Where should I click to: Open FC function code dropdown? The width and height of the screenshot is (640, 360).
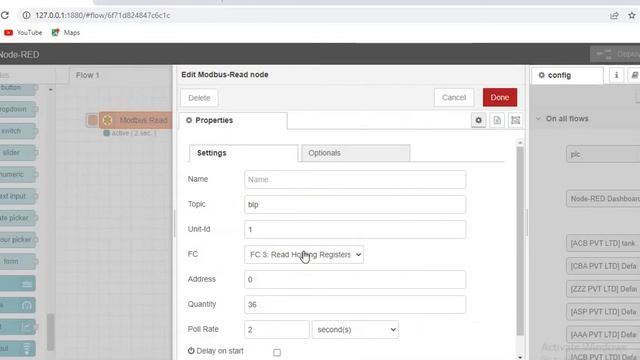pos(304,255)
